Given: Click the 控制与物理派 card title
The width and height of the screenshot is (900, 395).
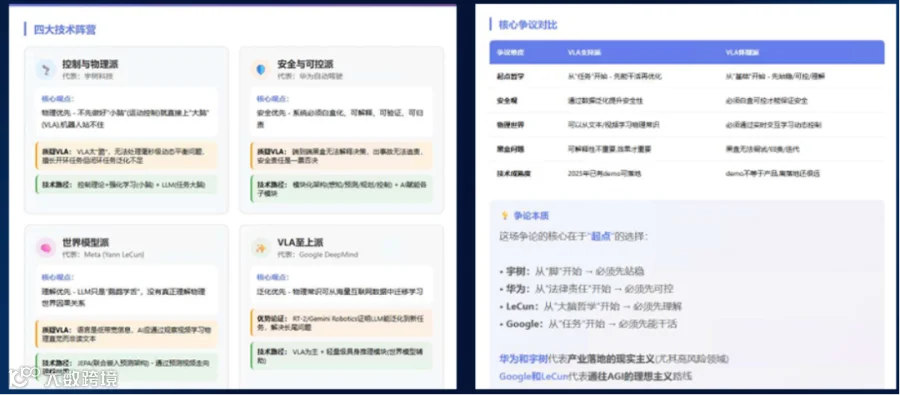Looking at the screenshot, I should click(x=90, y=64).
